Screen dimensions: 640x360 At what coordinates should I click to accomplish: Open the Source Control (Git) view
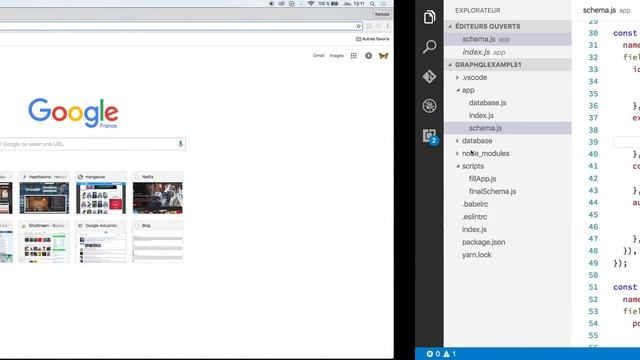[429, 76]
